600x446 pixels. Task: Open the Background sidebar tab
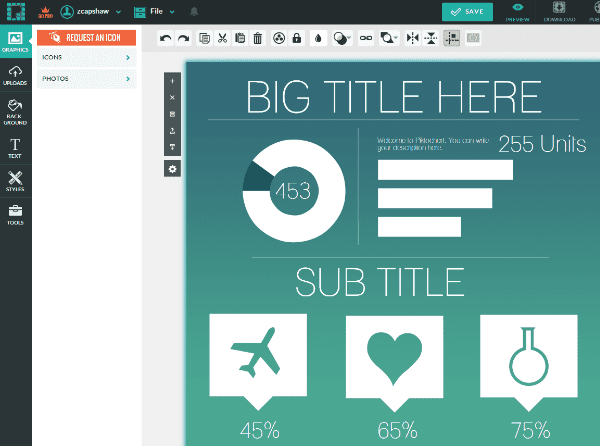tap(15, 112)
